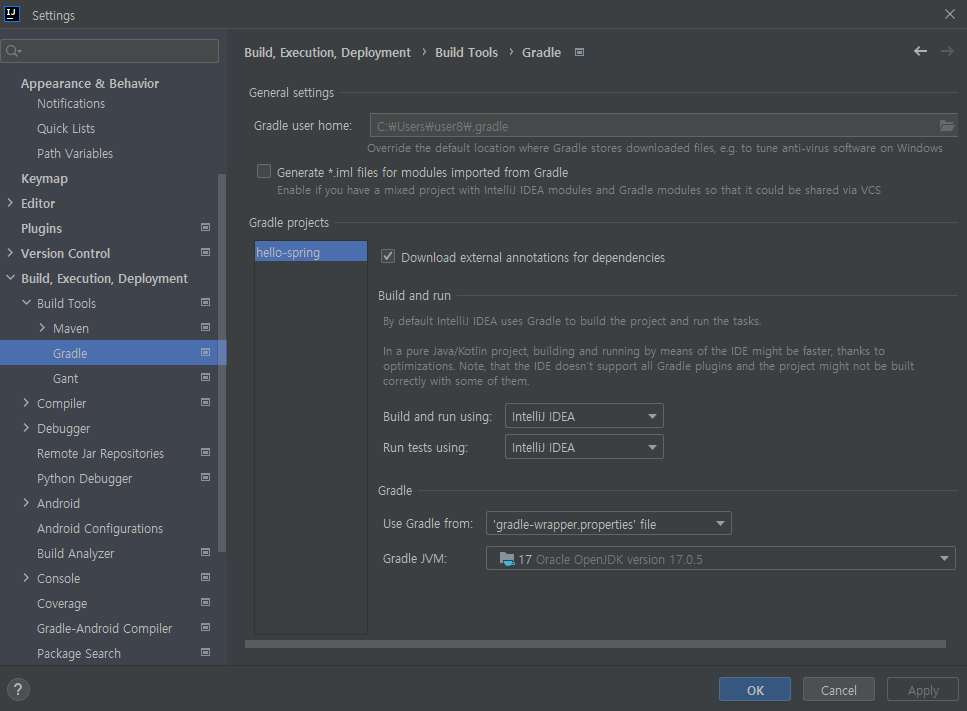Click project-level icon next to Gradle breadcrumb
This screenshot has height=711, width=967.
[x=579, y=52]
